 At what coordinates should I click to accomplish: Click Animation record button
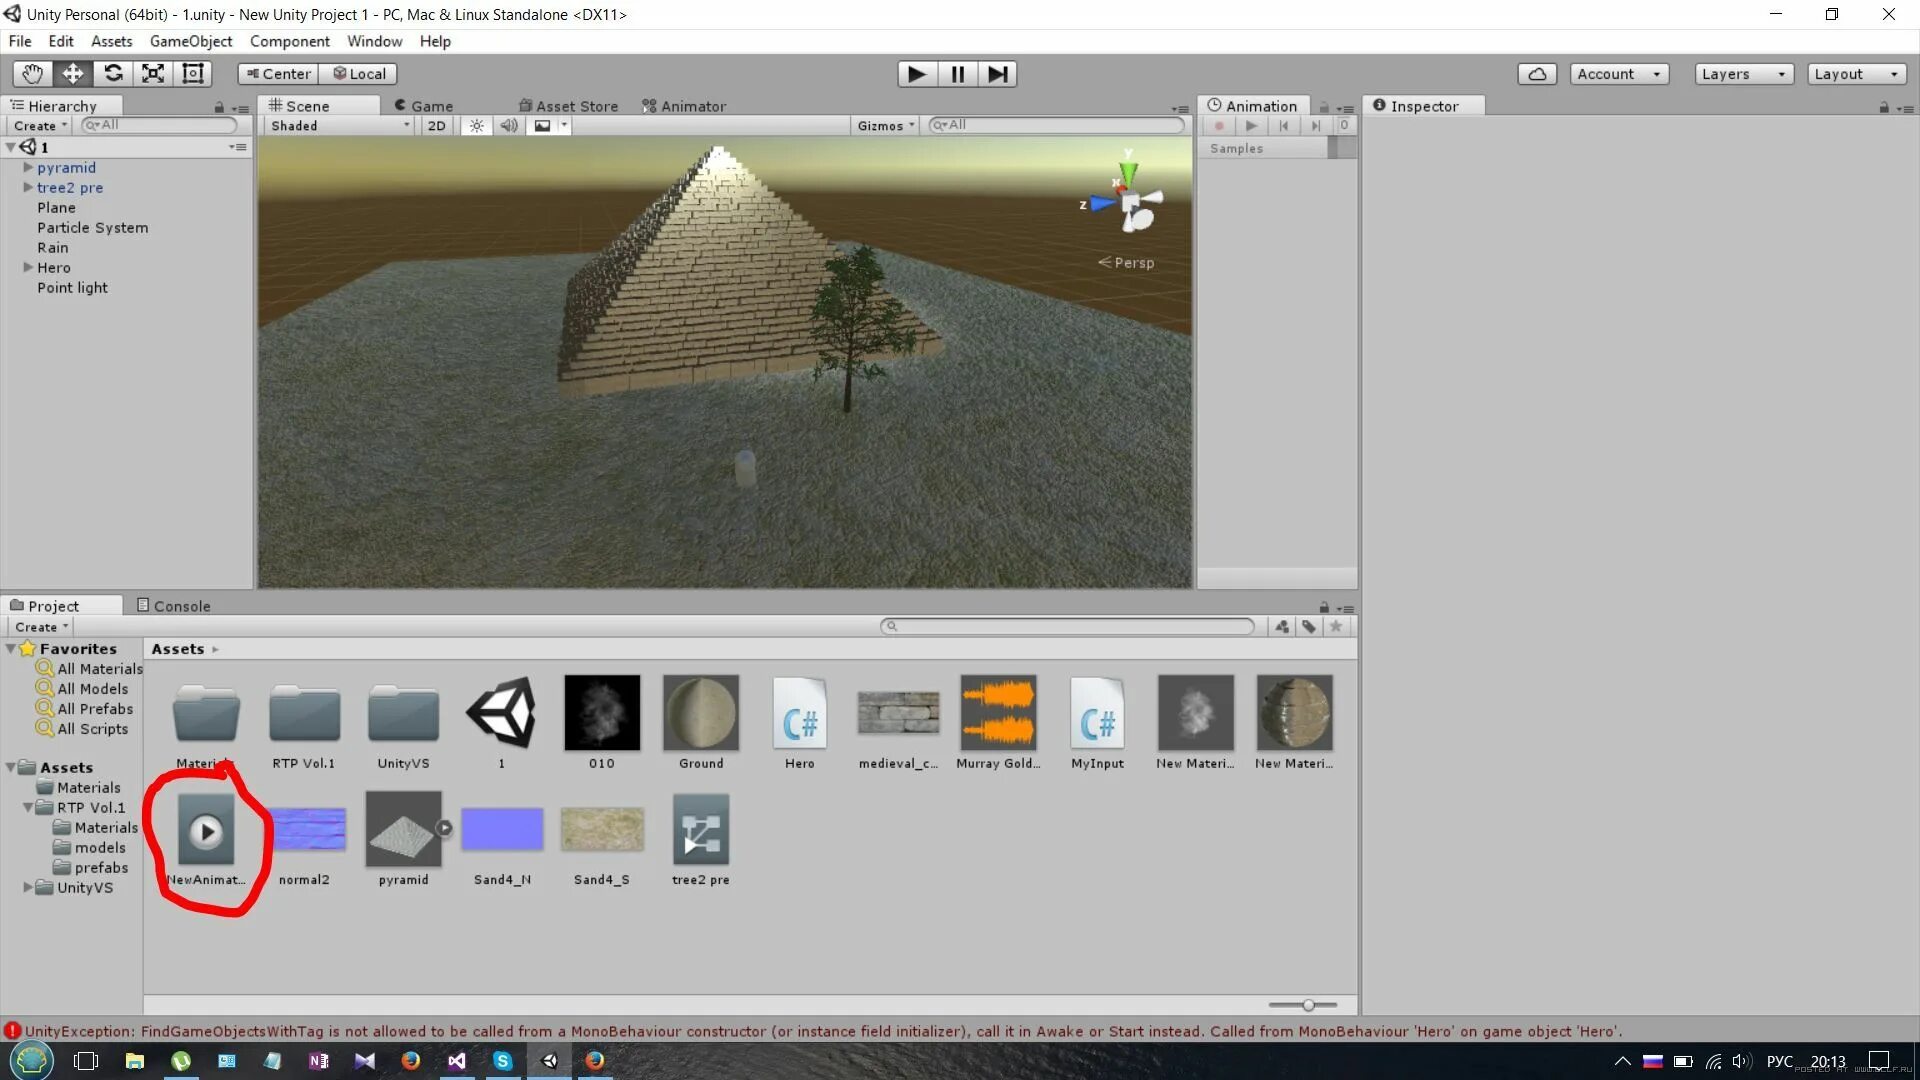(x=1219, y=126)
